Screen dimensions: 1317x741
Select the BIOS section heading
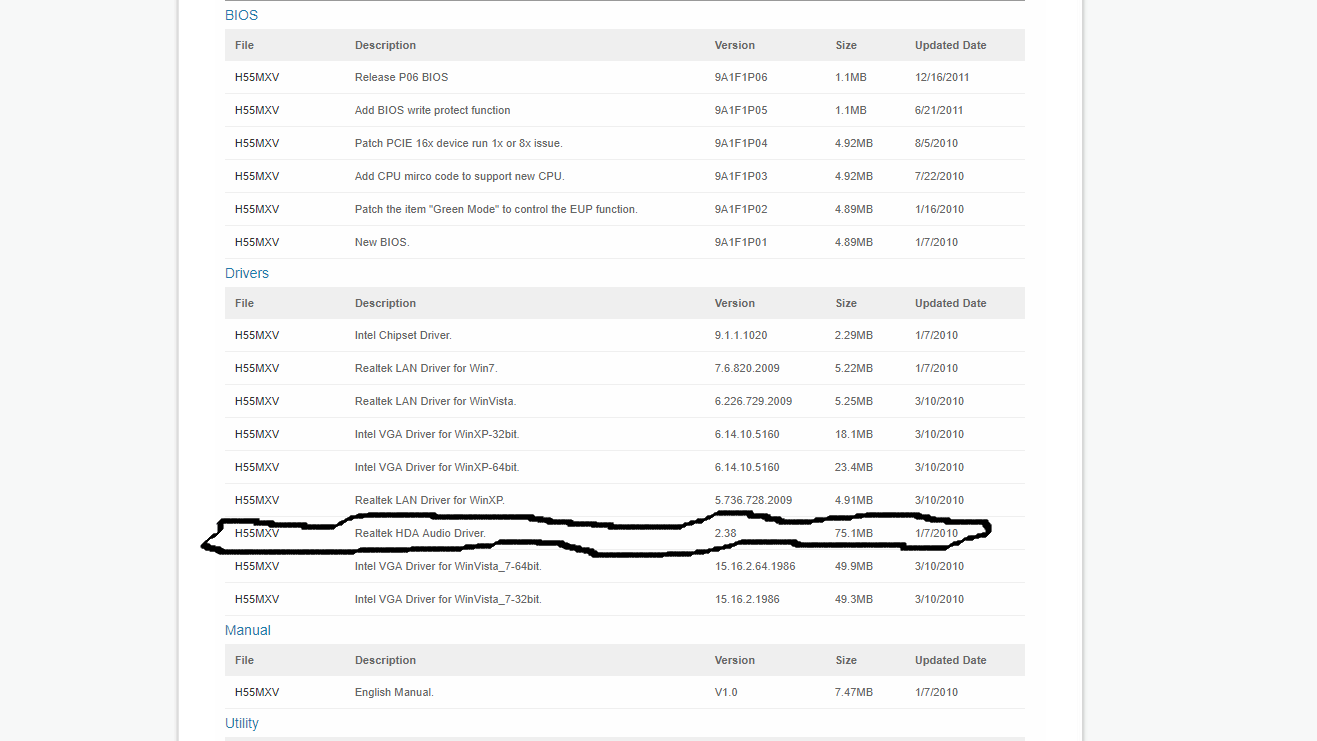tap(241, 15)
